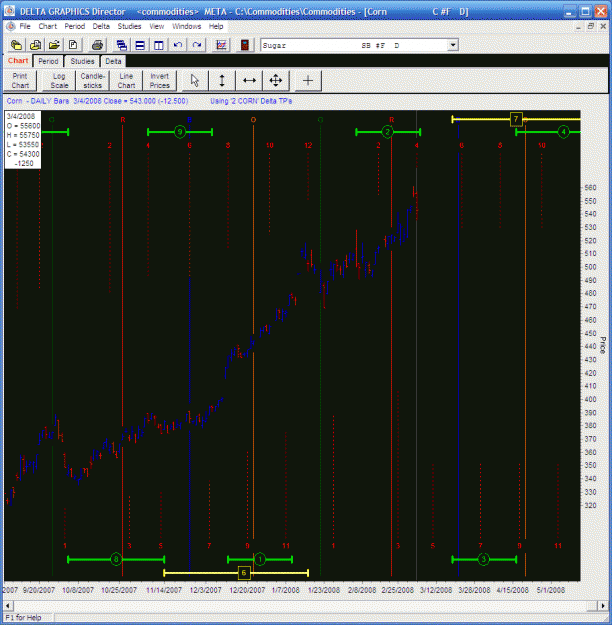Click the 500 price axis label
The height and width of the screenshot is (625, 612).
tap(590, 267)
